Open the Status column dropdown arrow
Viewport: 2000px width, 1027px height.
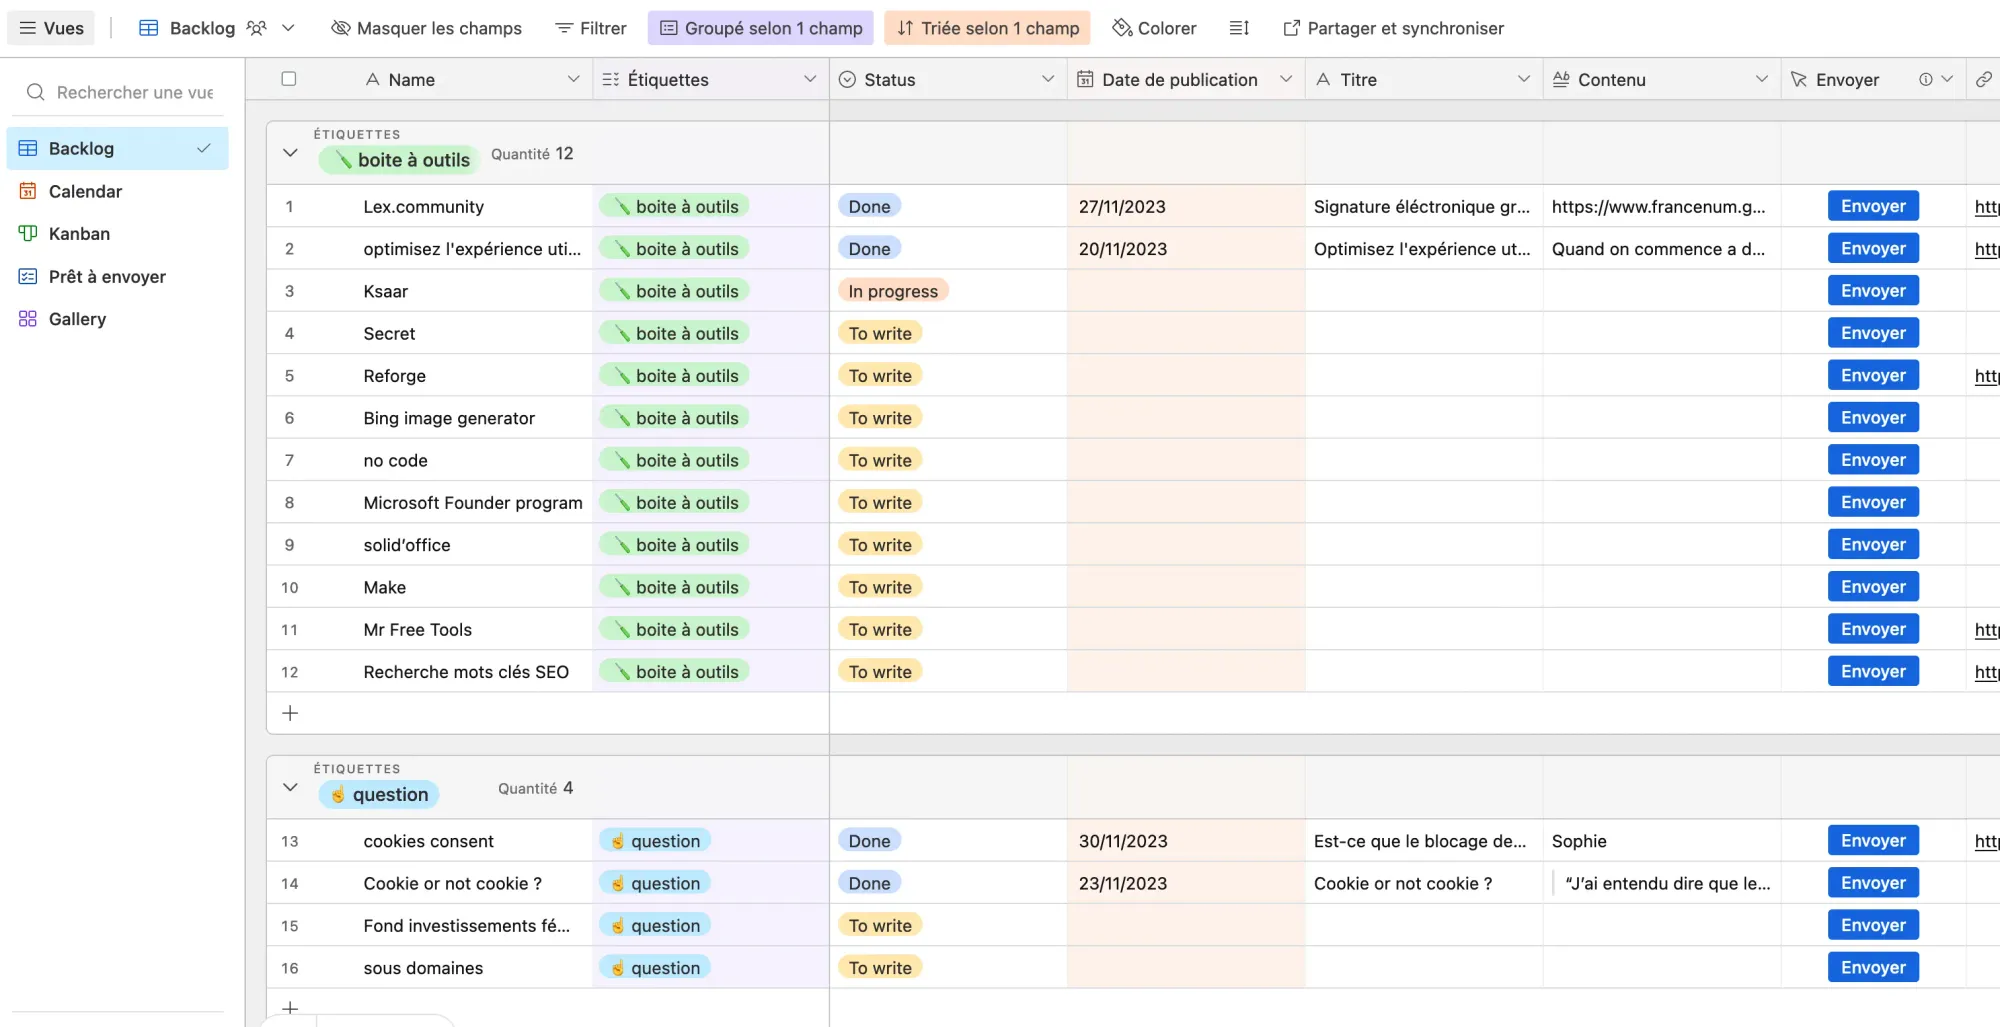(1048, 80)
